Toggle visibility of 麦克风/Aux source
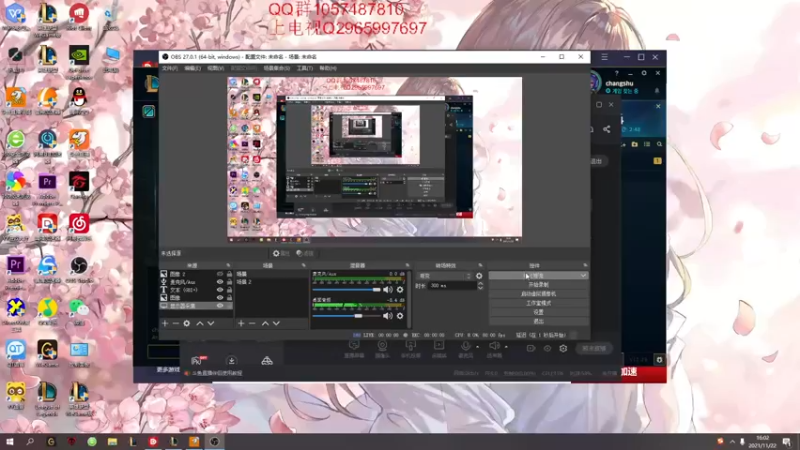Image resolution: width=800 pixels, height=450 pixels. pos(220,282)
